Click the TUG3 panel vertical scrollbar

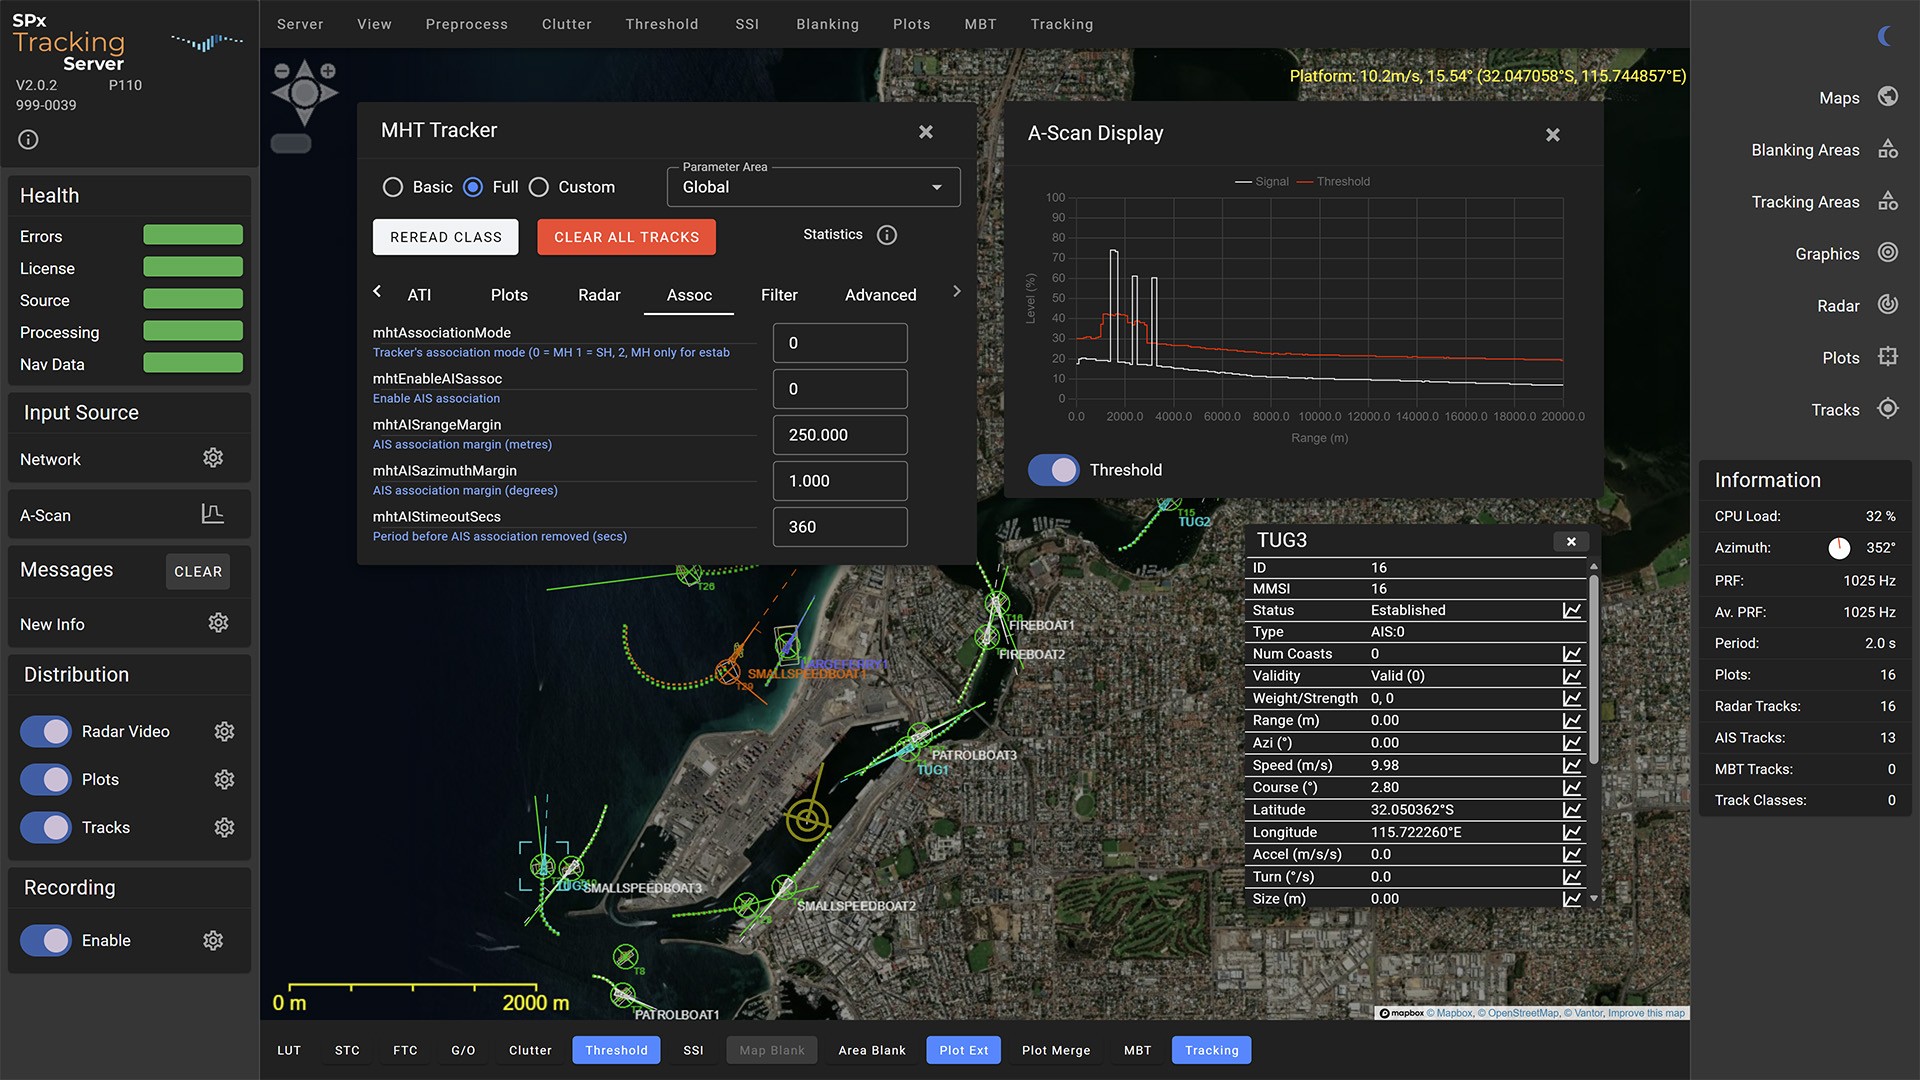point(1593,670)
